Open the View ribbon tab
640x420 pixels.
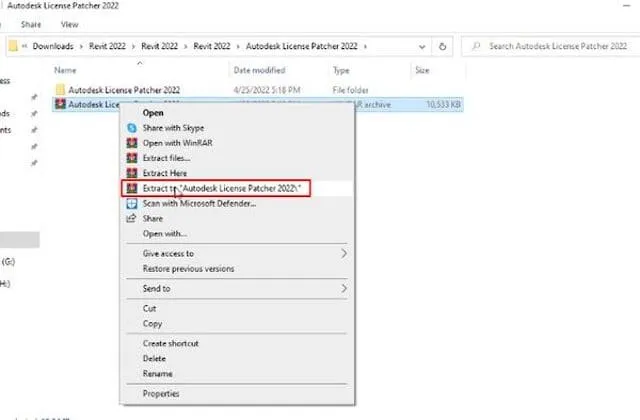[x=69, y=24]
